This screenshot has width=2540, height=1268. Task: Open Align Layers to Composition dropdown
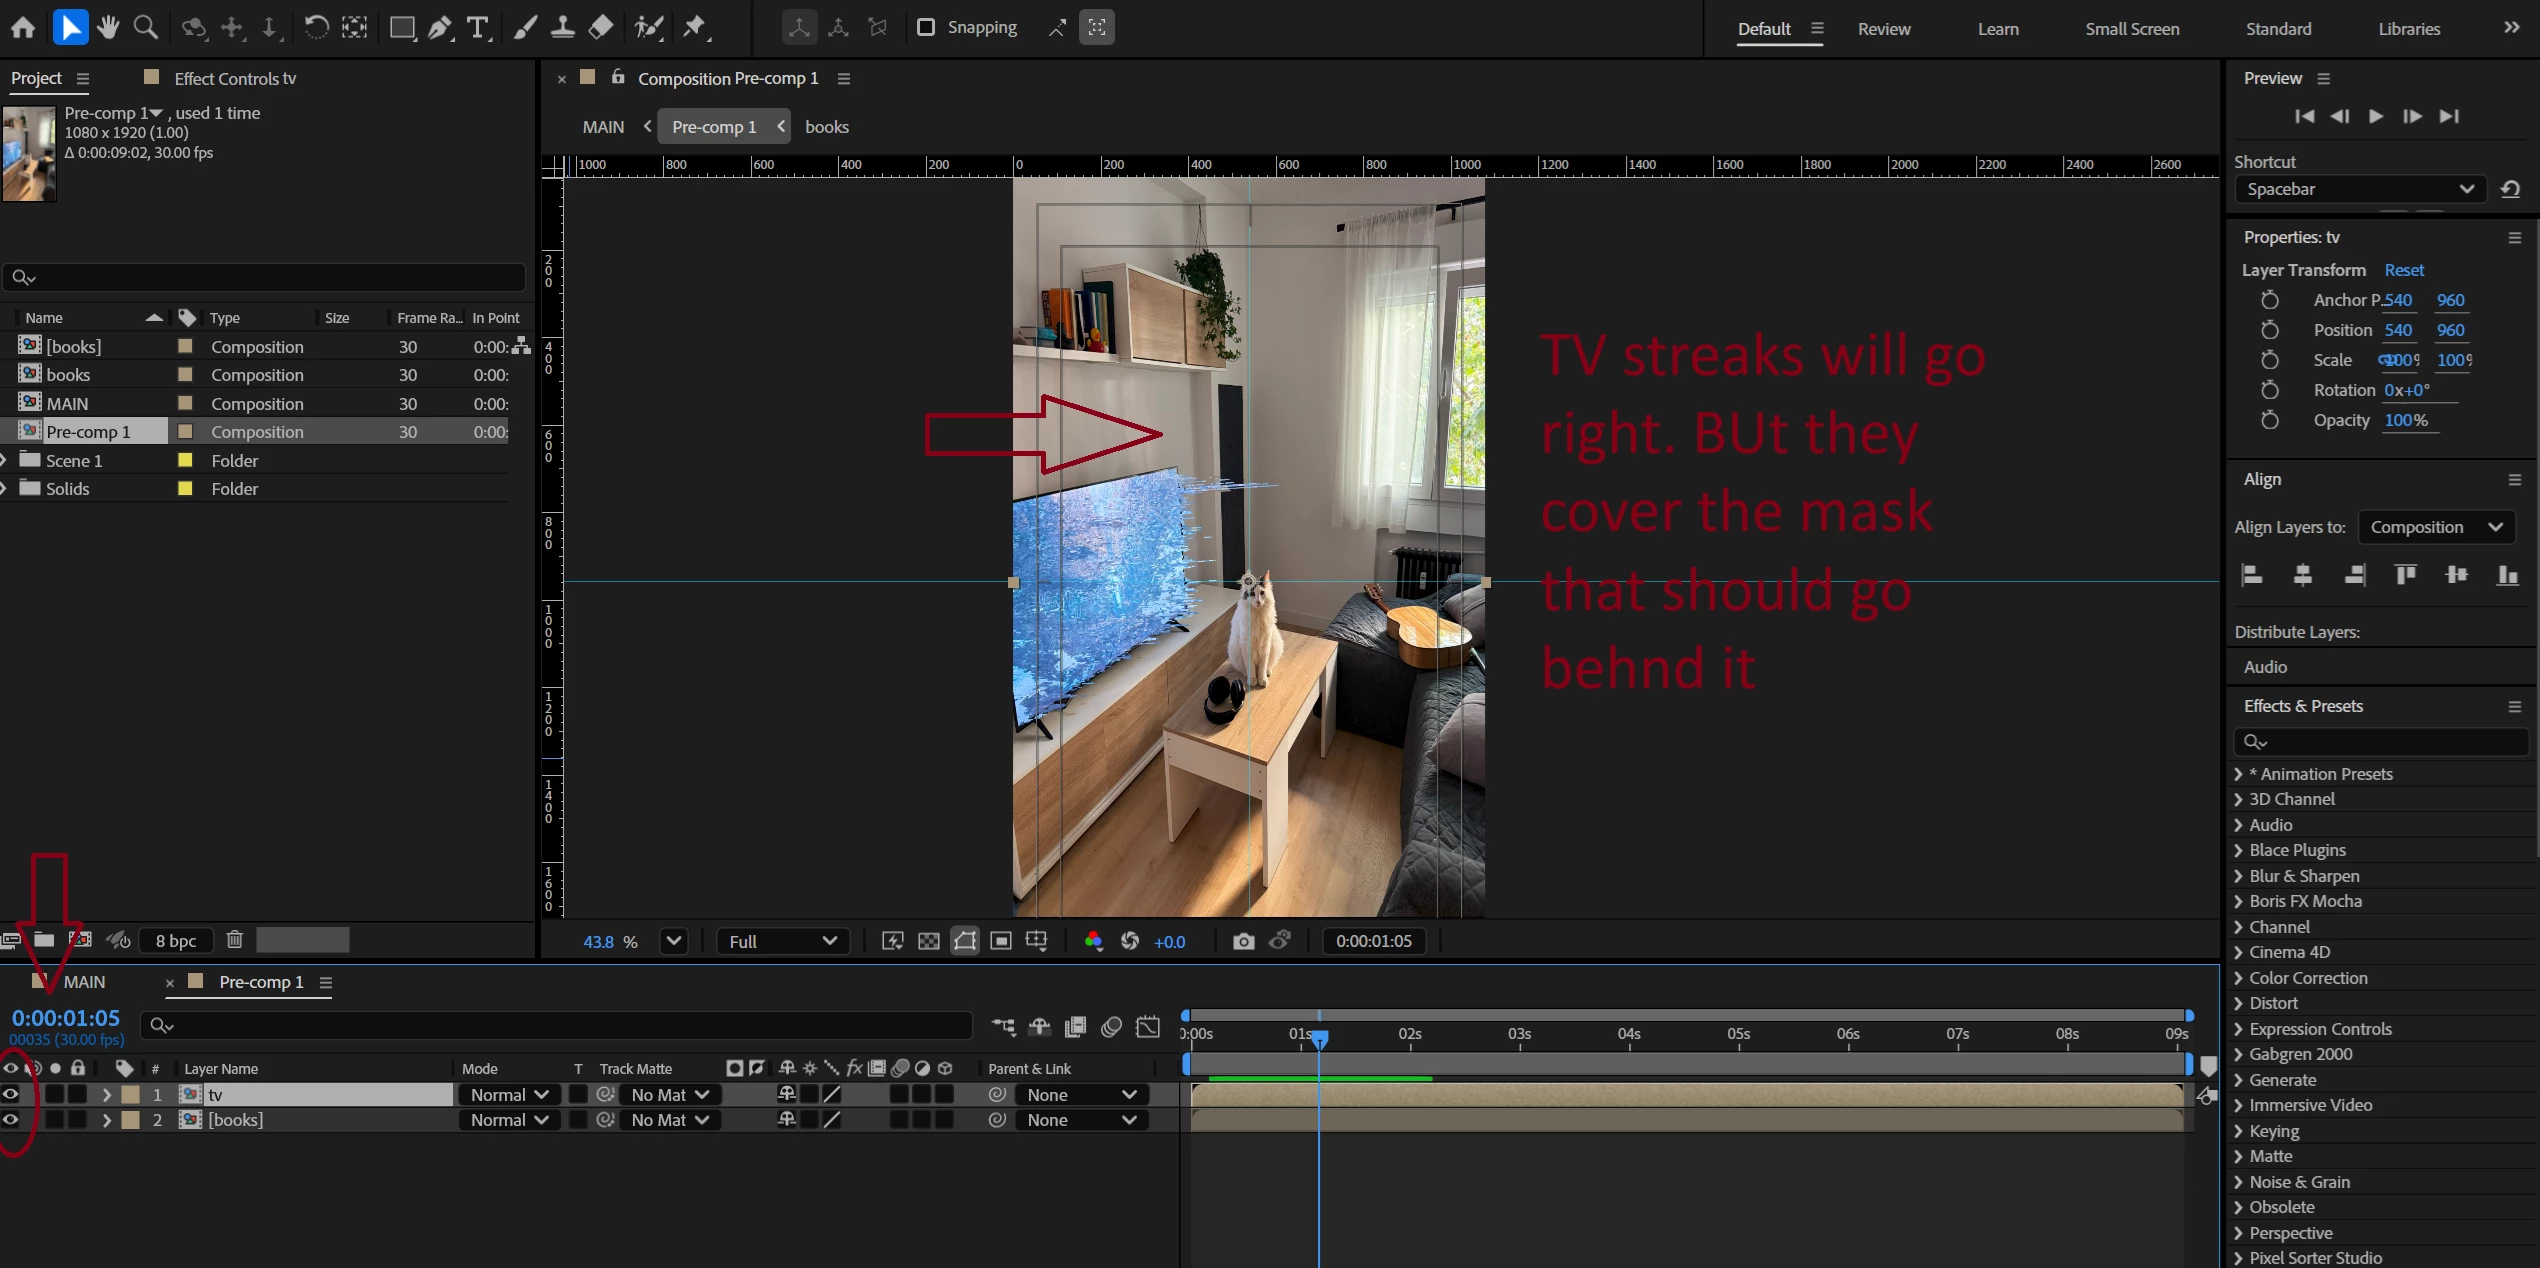pyautogui.click(x=2435, y=527)
